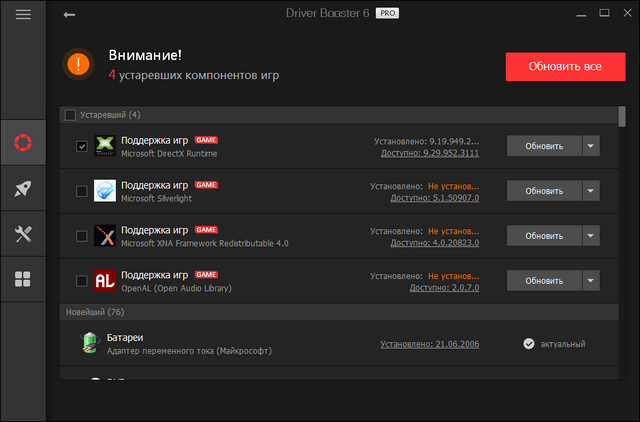The image size is (640, 422).
Task: Expand dropdown arrow beside DirectX Обновить
Action: (x=591, y=146)
